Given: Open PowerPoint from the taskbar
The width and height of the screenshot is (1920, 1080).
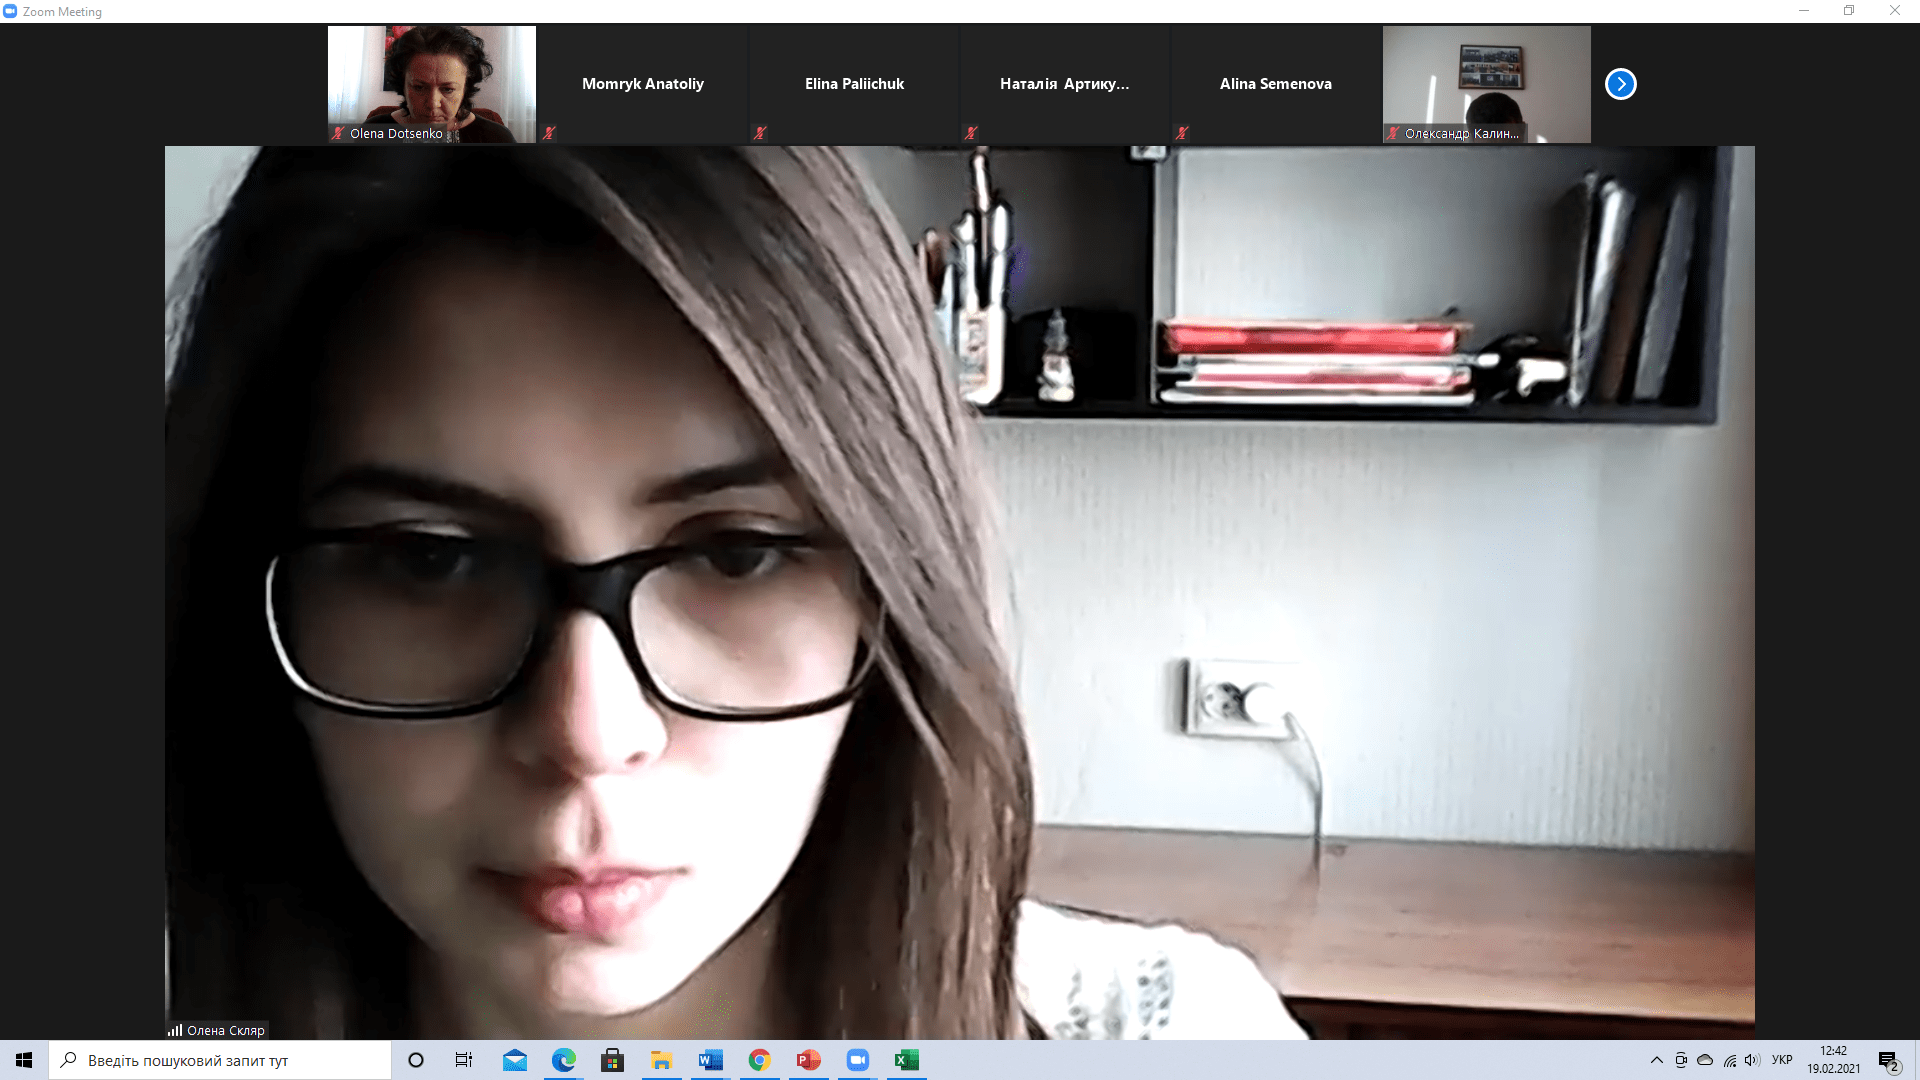Looking at the screenshot, I should tap(809, 1060).
